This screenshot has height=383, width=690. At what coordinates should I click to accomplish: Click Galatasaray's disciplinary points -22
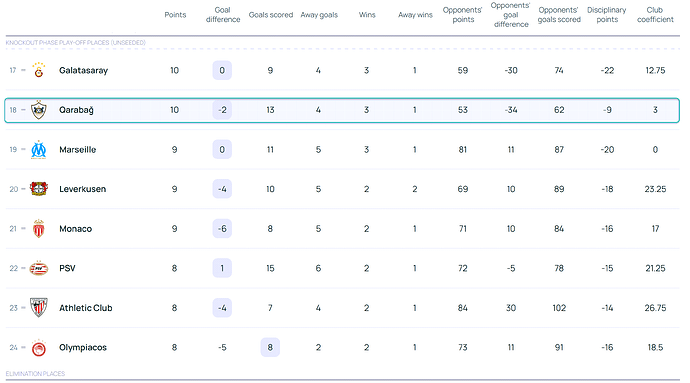coord(607,70)
